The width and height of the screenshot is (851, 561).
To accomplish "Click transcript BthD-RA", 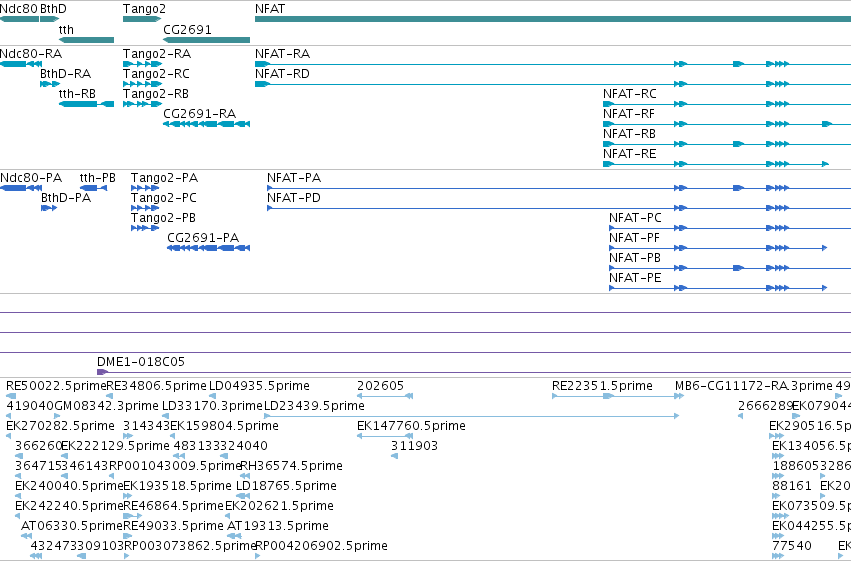I will pos(66,74).
